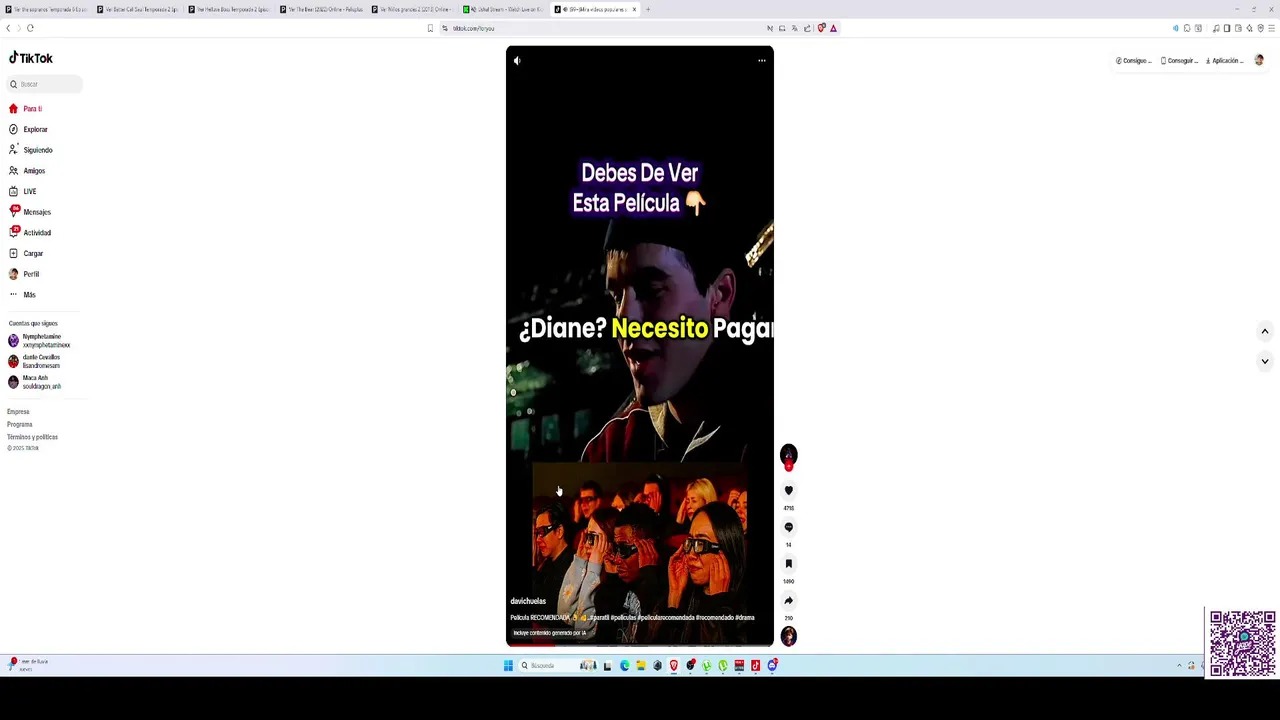Go back with the browser back arrow
1280x720 pixels.
pyautogui.click(x=9, y=28)
